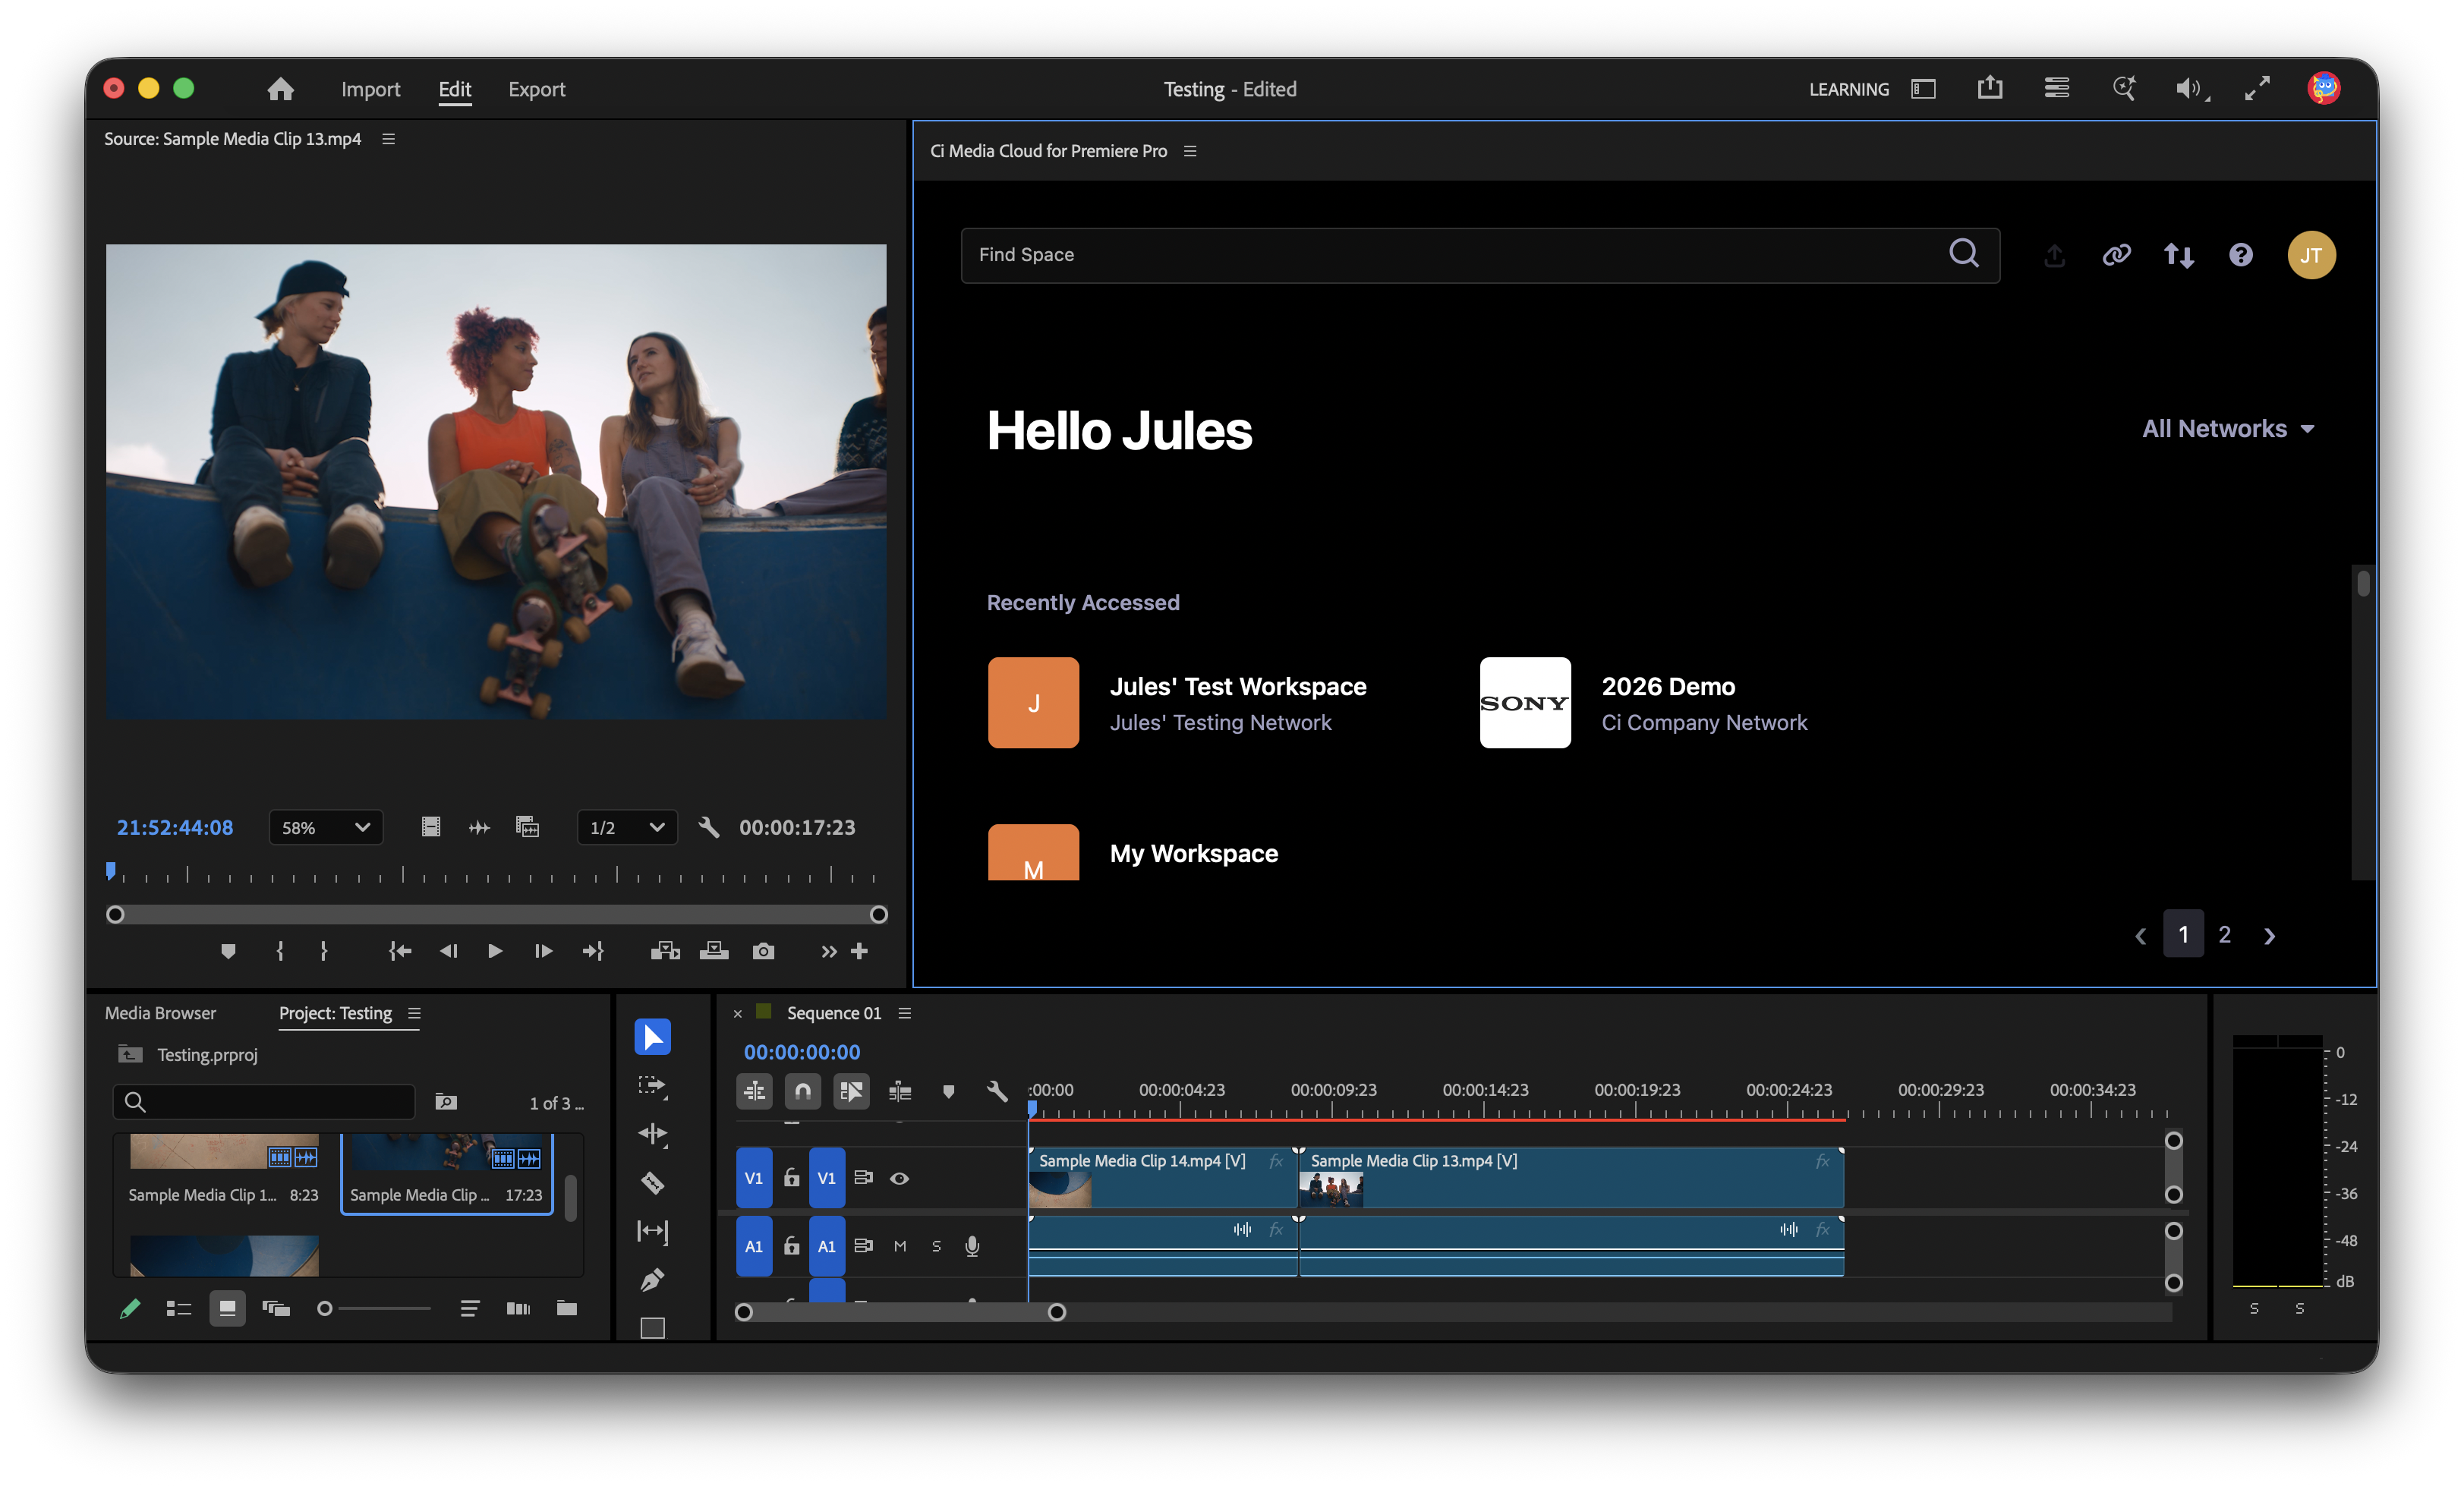Switch to the Edit tab
The height and width of the screenshot is (1486, 2464).
point(455,89)
